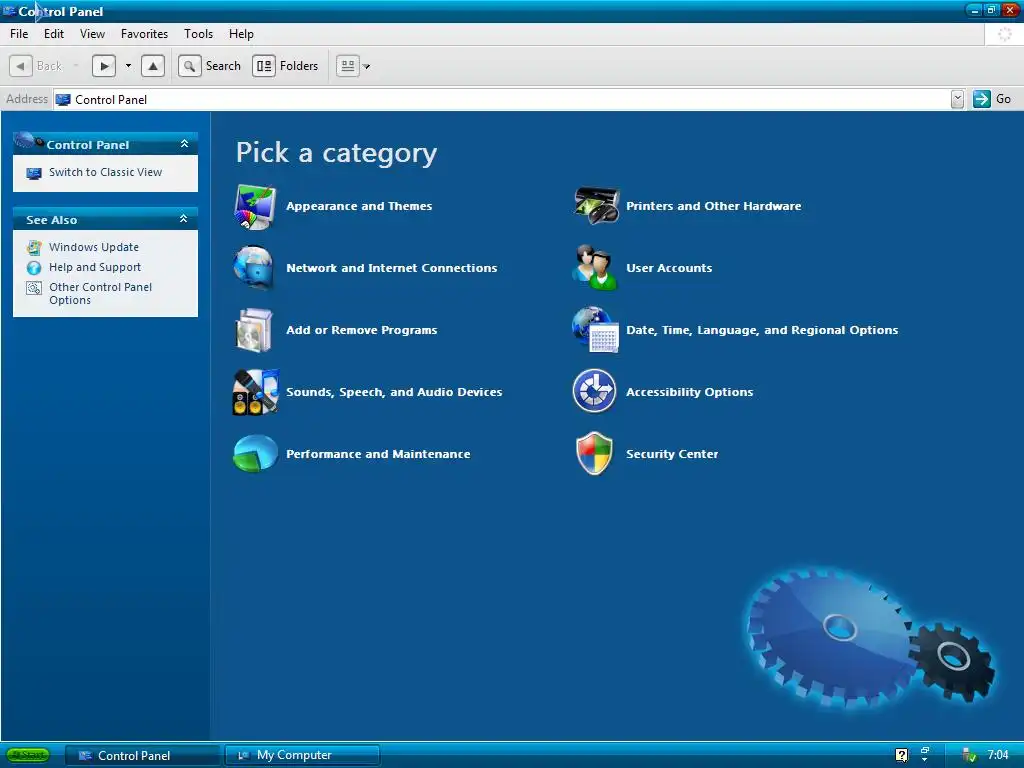Open the forward history dropdown arrow
Screen dimensions: 1024x768
tap(128, 66)
